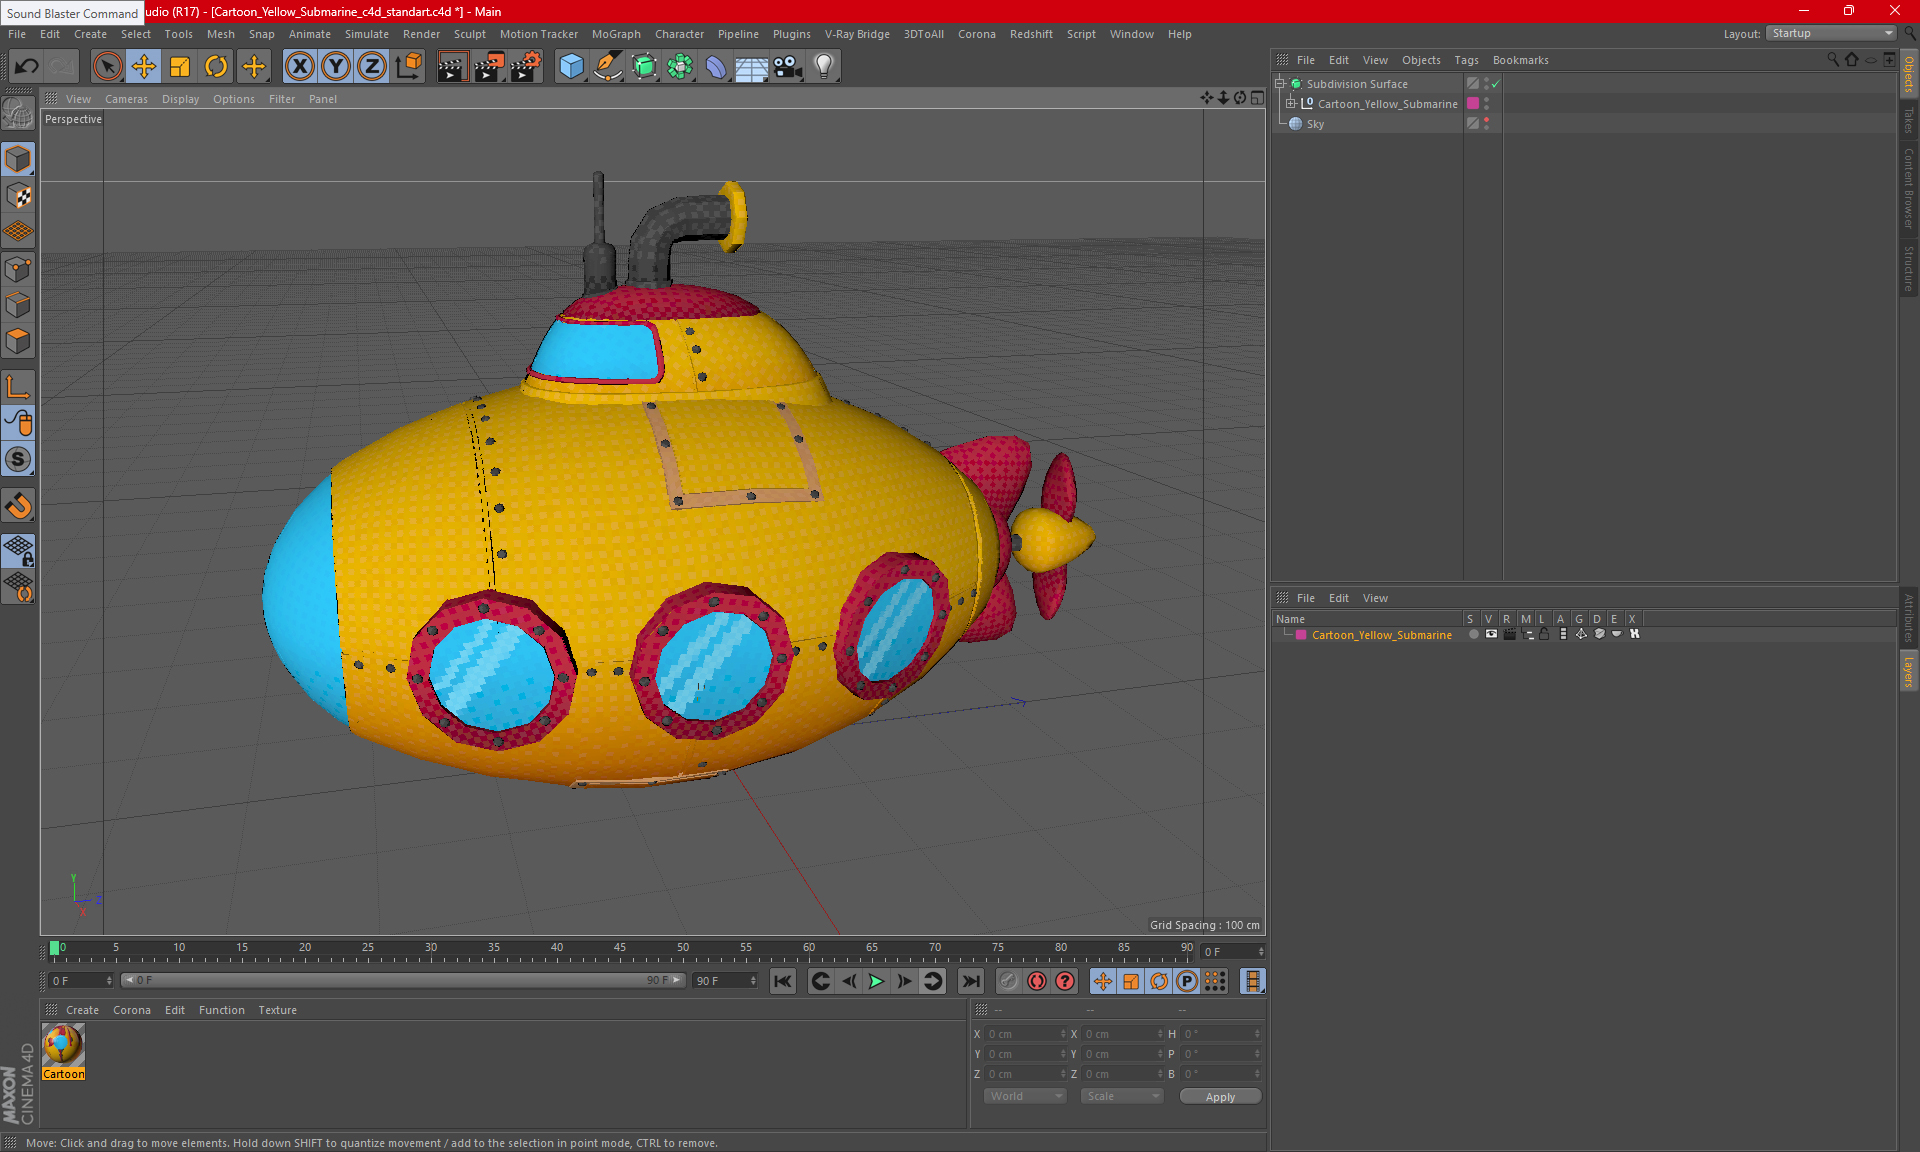Enable Polygons mode

pyautogui.click(x=19, y=341)
